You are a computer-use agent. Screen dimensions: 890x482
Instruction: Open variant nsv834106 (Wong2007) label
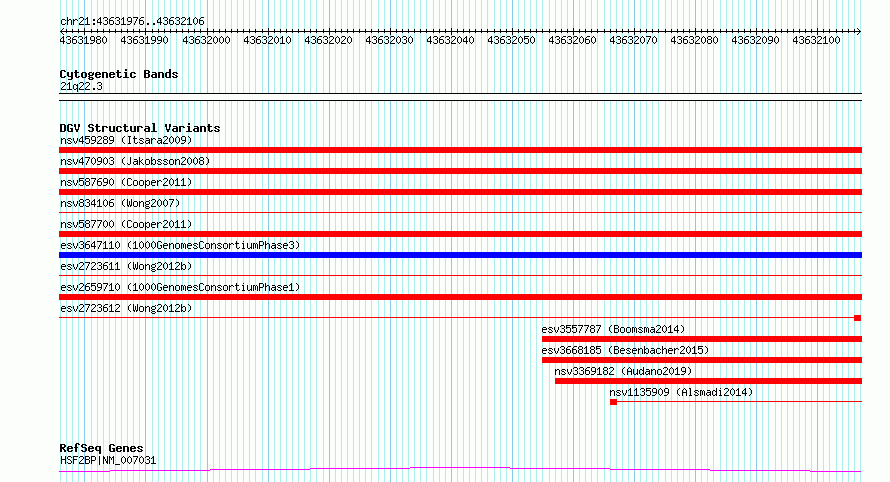(x=120, y=203)
